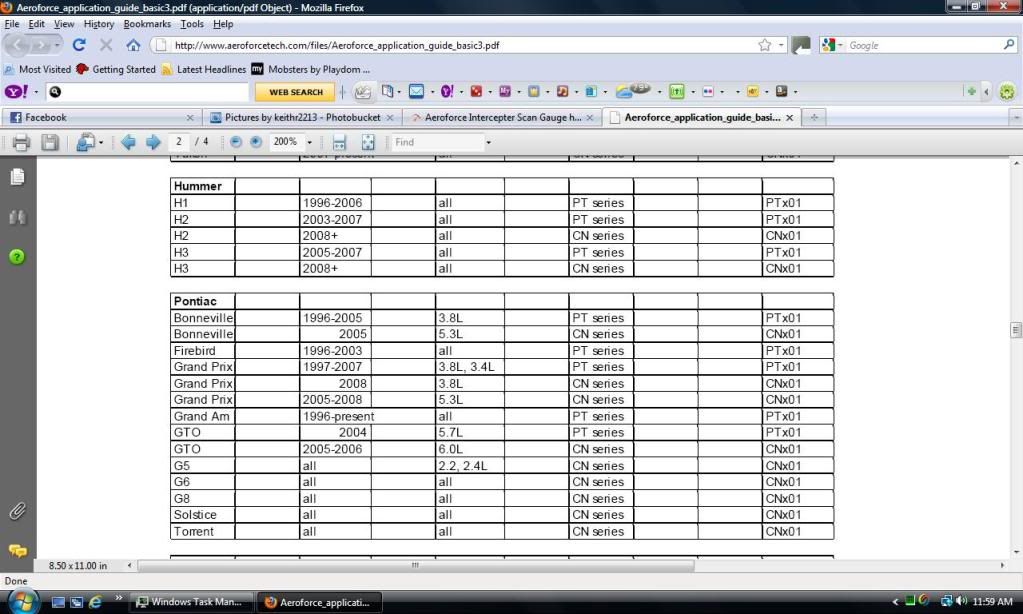Fit one full page icon
1023x614 pixels.
368,142
